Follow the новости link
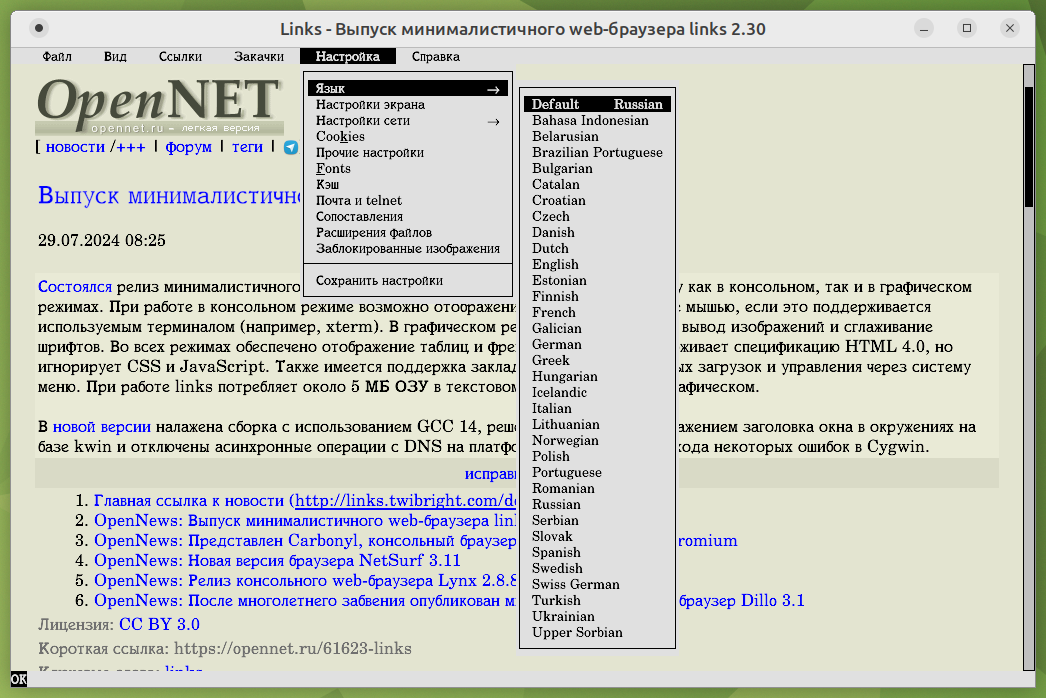1046x698 pixels. (x=75, y=147)
